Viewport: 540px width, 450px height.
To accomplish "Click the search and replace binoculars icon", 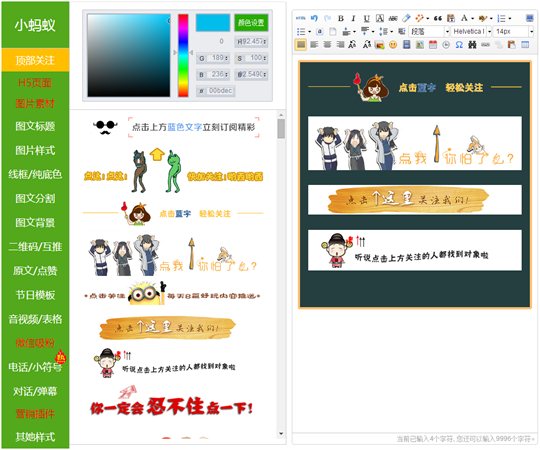I will (x=472, y=45).
